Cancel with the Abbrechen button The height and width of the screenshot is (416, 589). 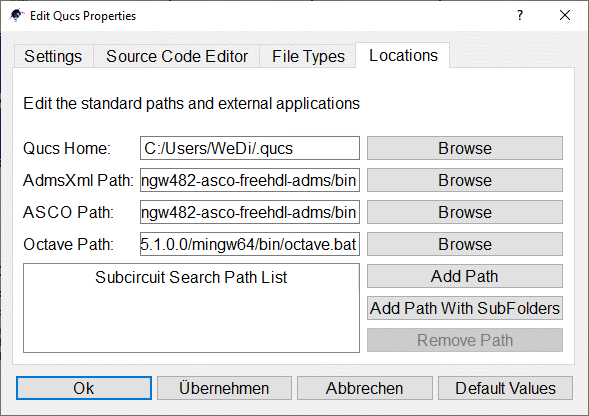[x=364, y=388]
